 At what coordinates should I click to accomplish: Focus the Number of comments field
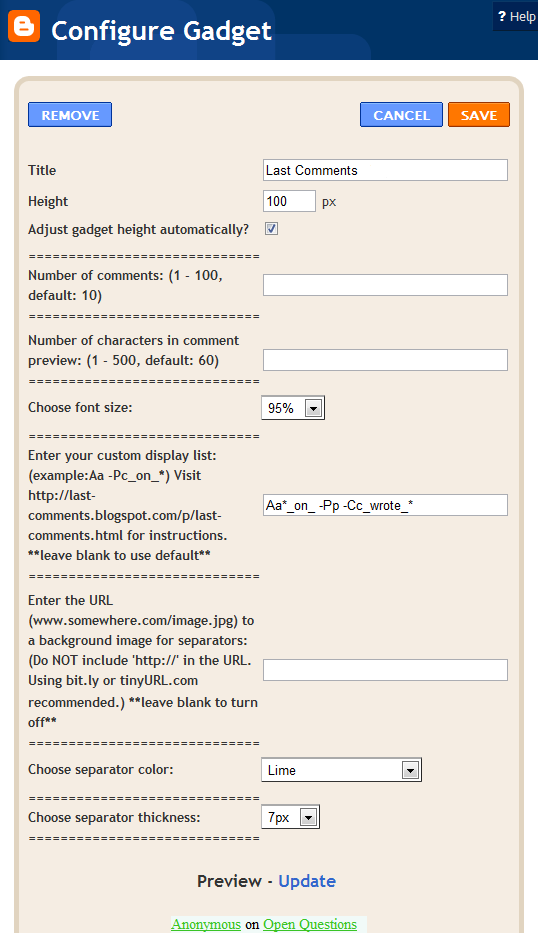[x=386, y=285]
